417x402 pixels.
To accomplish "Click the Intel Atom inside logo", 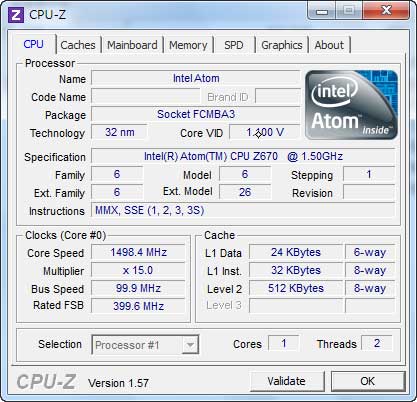I will coord(351,105).
